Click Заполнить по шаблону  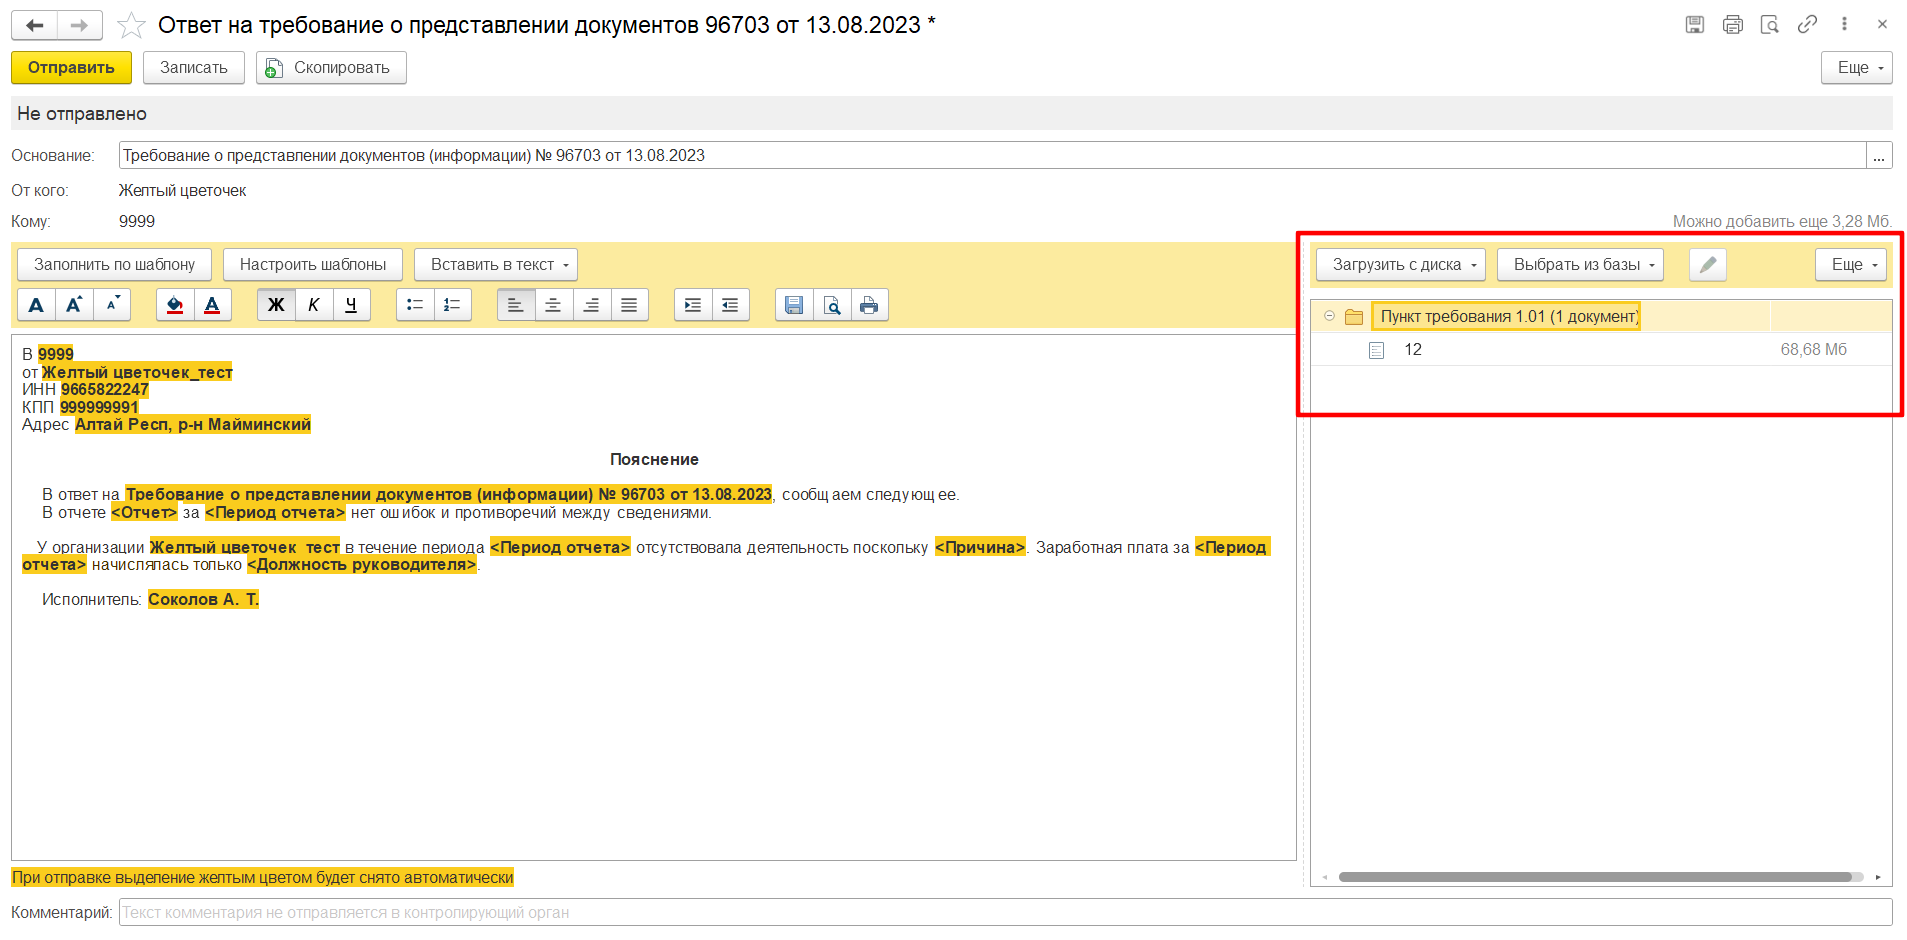(114, 265)
